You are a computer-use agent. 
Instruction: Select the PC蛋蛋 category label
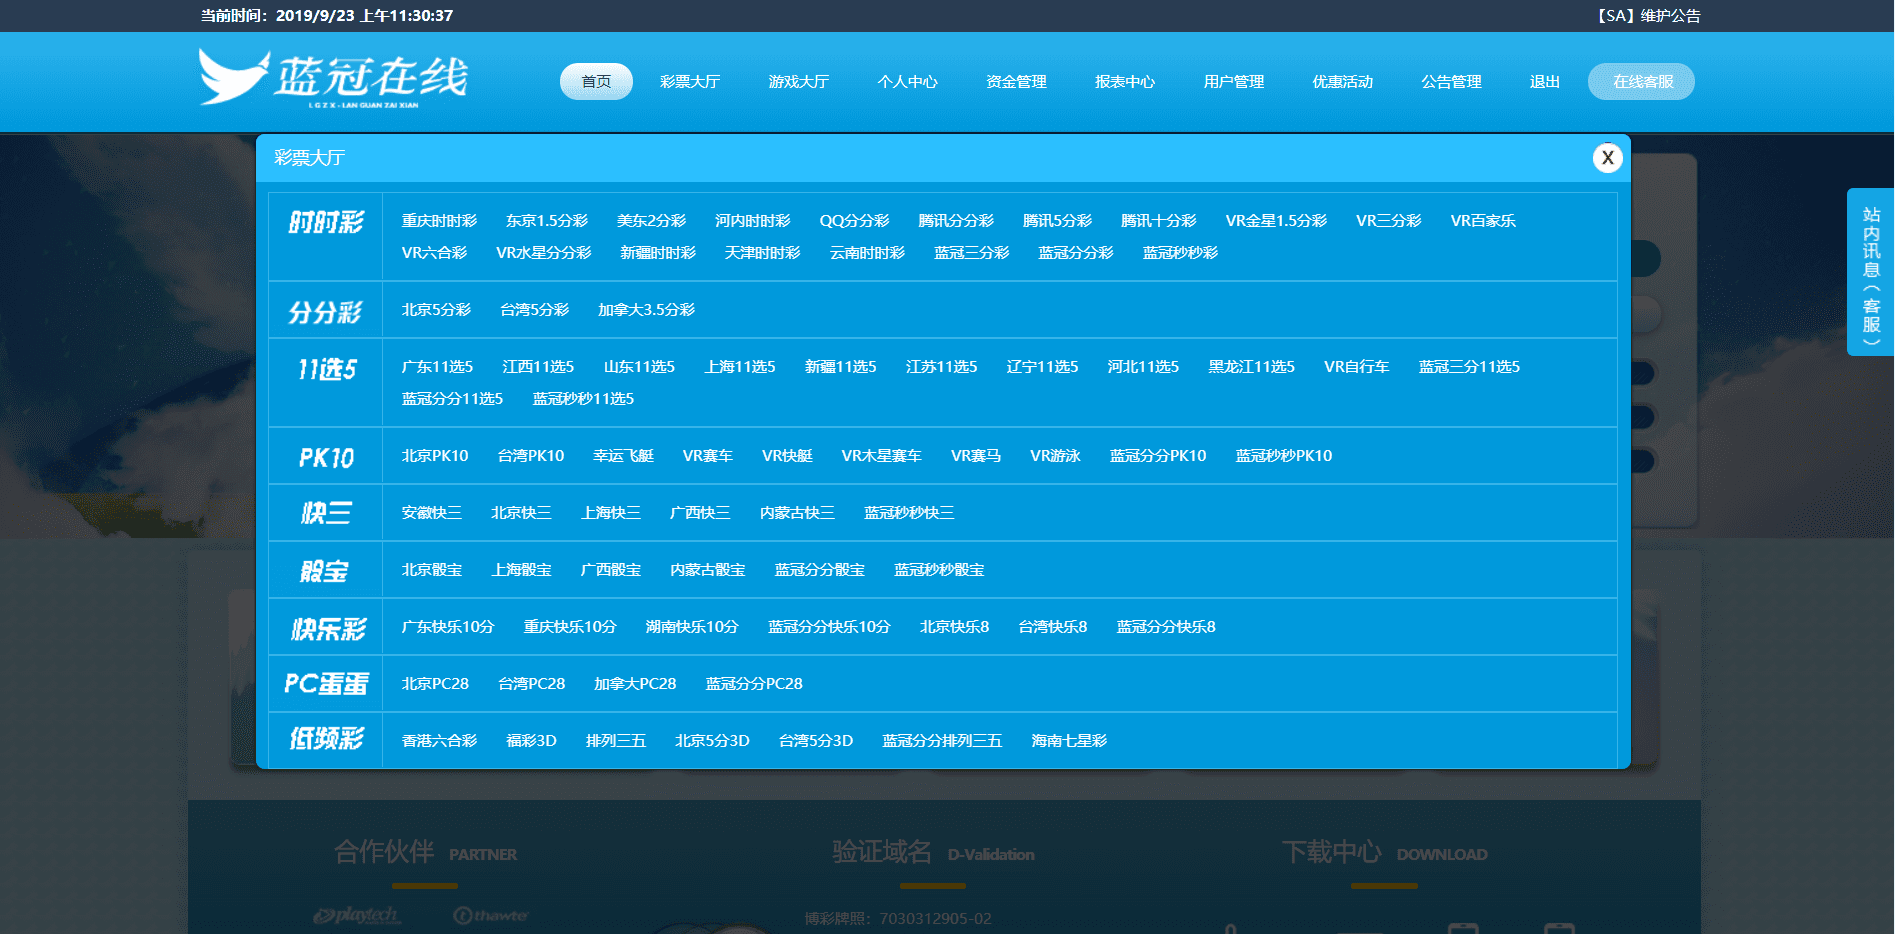tap(325, 684)
